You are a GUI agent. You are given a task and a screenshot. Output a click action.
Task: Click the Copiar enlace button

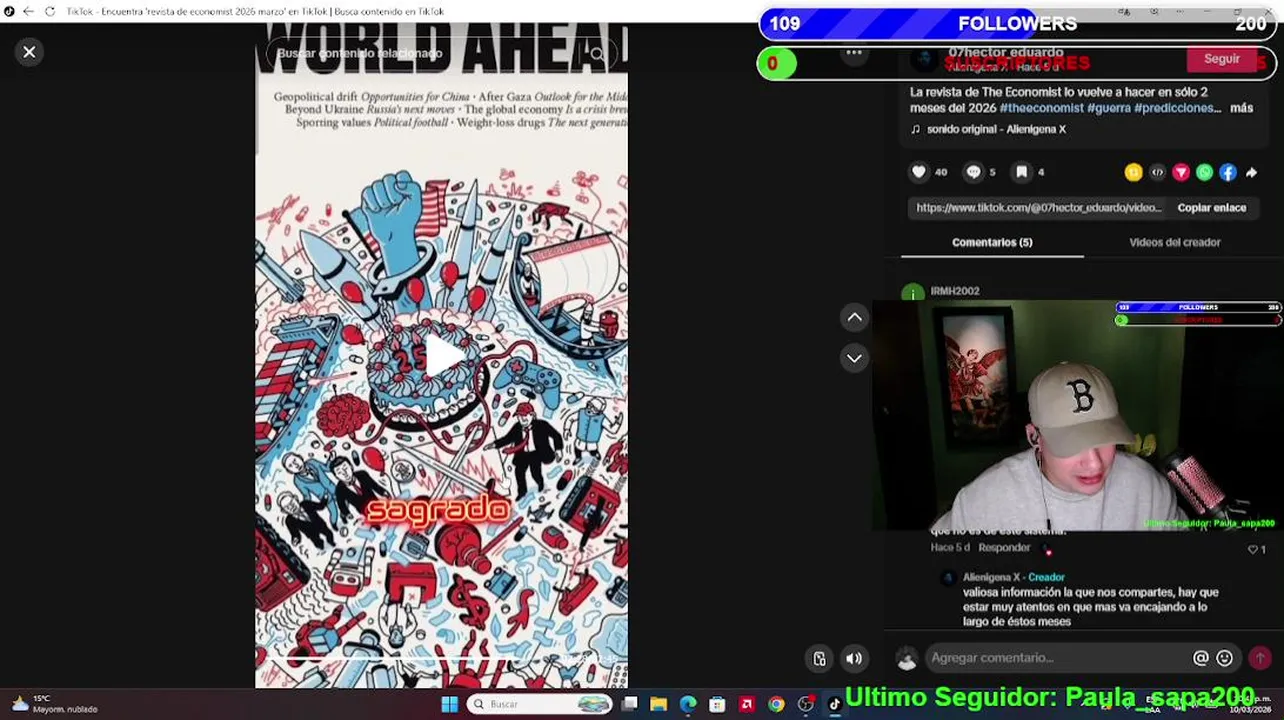coord(1211,208)
